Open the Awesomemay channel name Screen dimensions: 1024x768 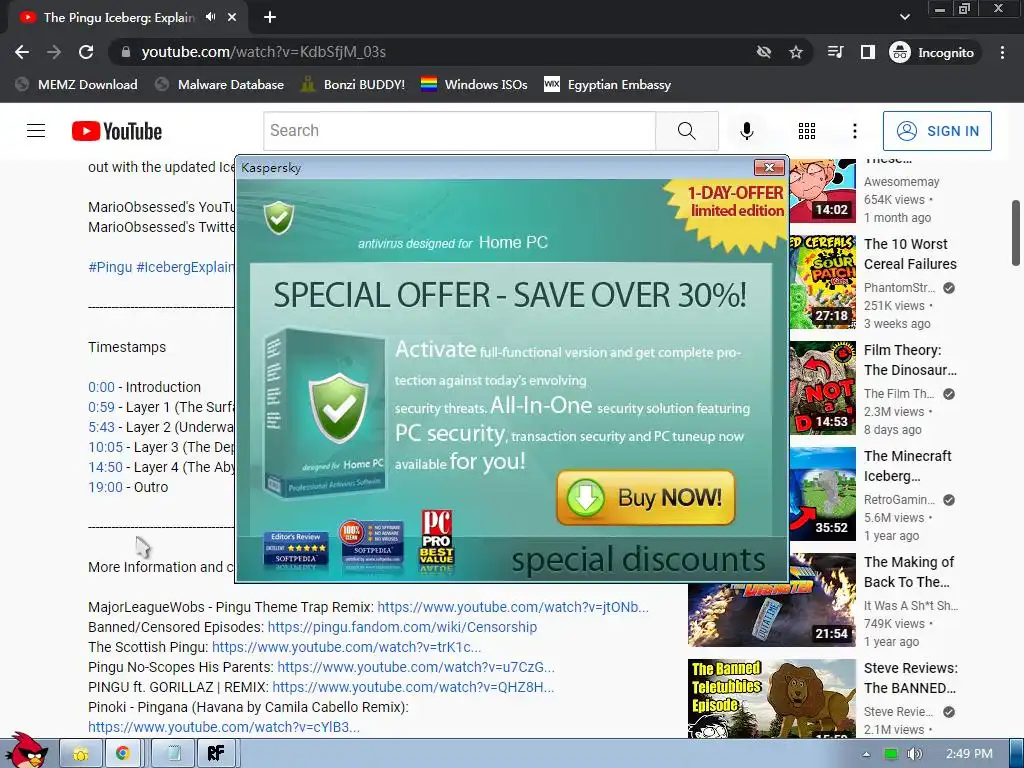tap(901, 182)
